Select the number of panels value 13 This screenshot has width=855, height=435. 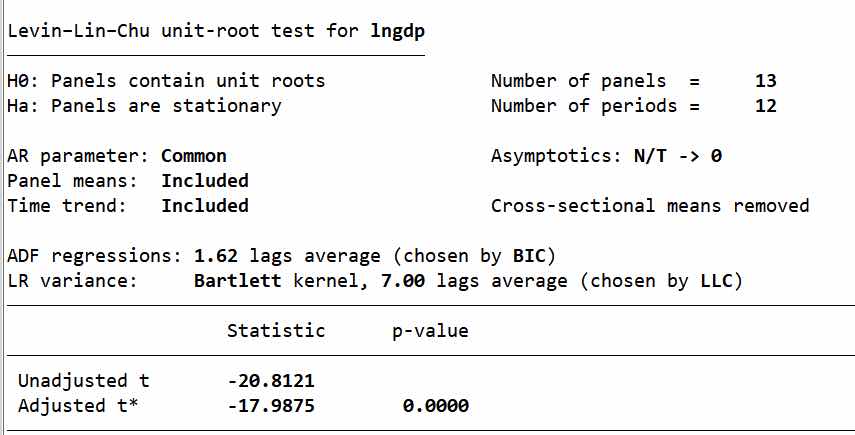pos(766,81)
